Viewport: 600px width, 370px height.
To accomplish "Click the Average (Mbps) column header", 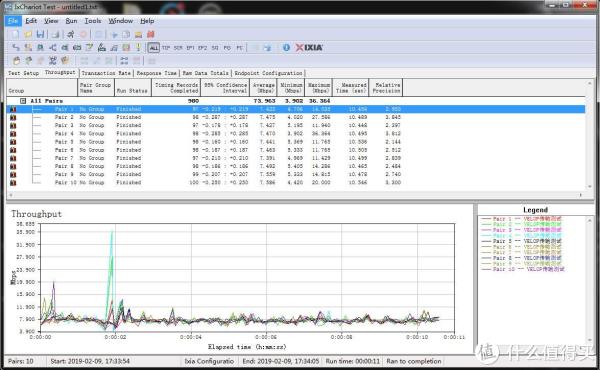I will 264,88.
